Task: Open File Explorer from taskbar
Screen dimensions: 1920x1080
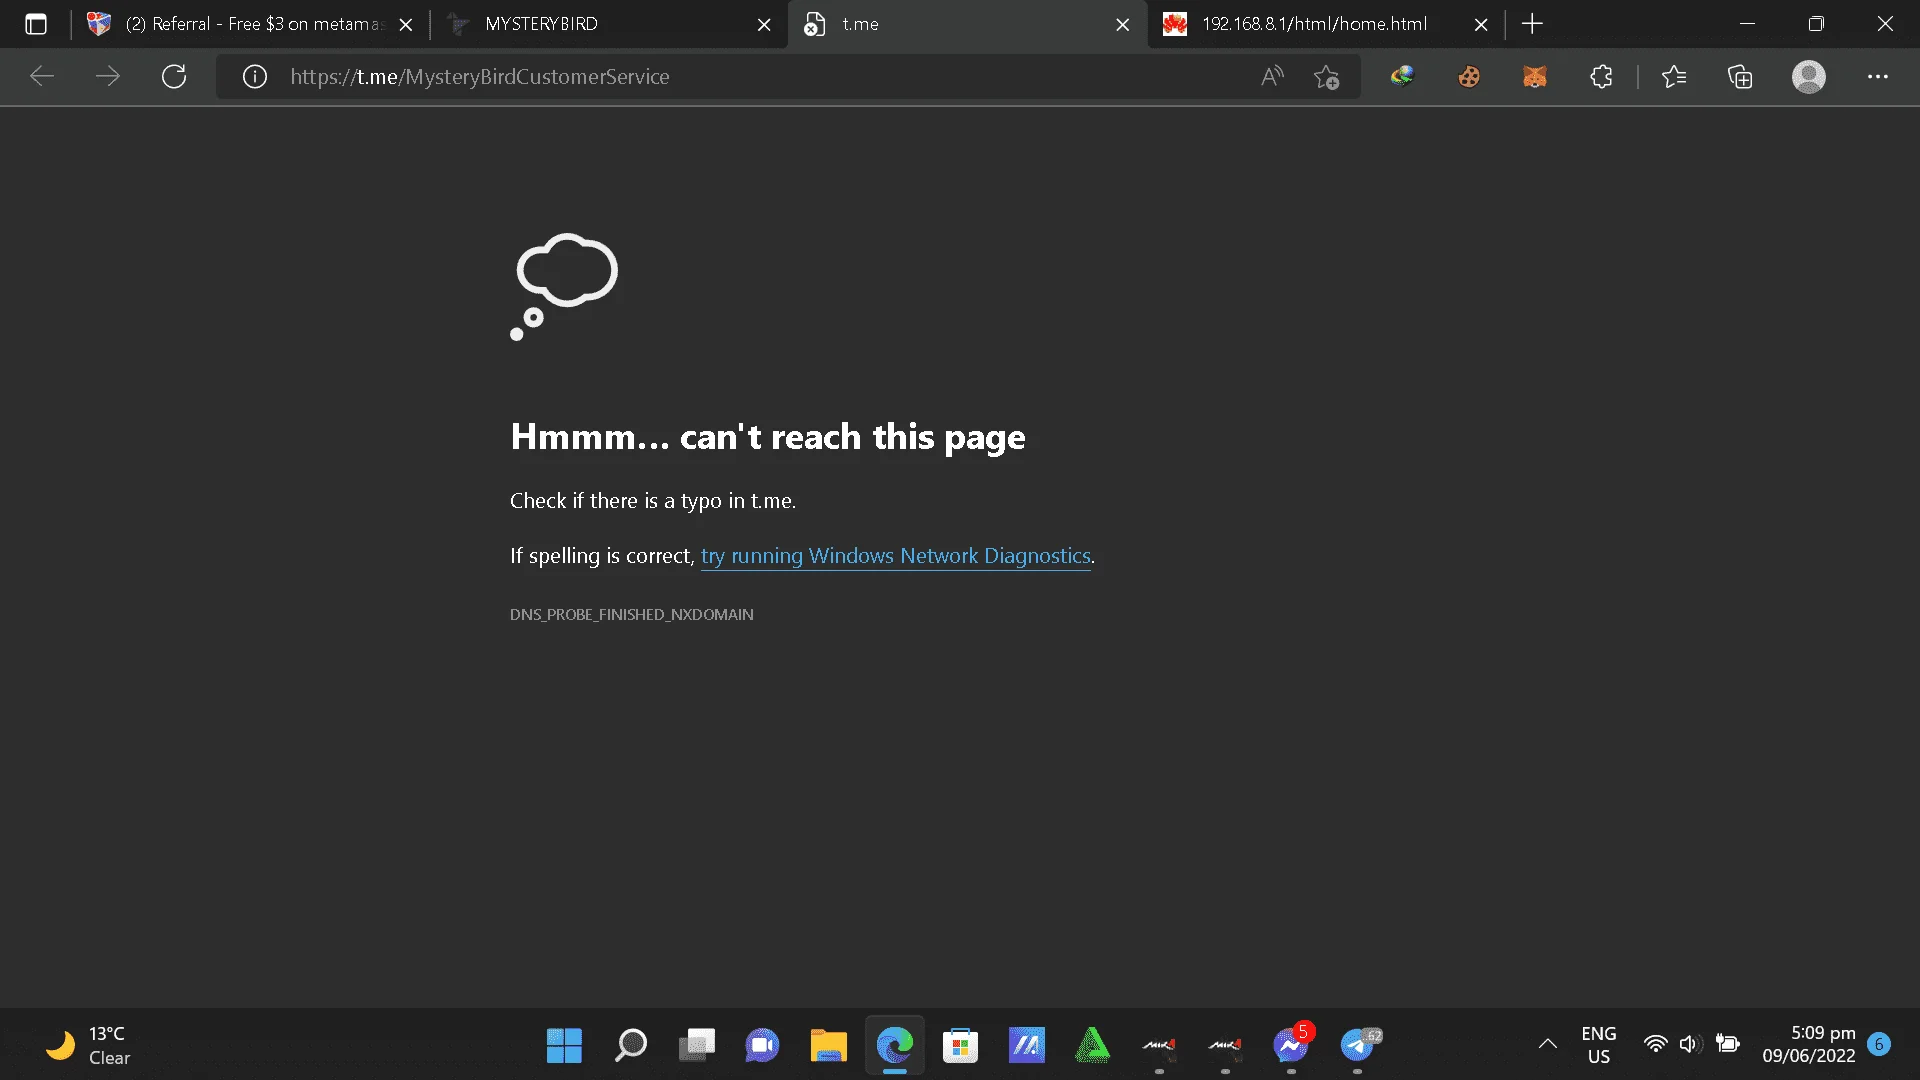Action: coord(828,1046)
